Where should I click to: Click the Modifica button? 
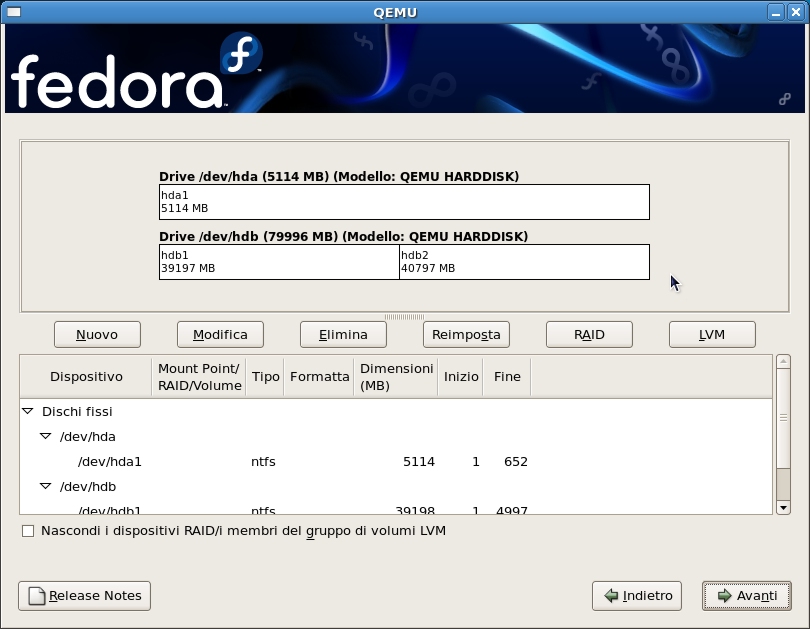(220, 335)
